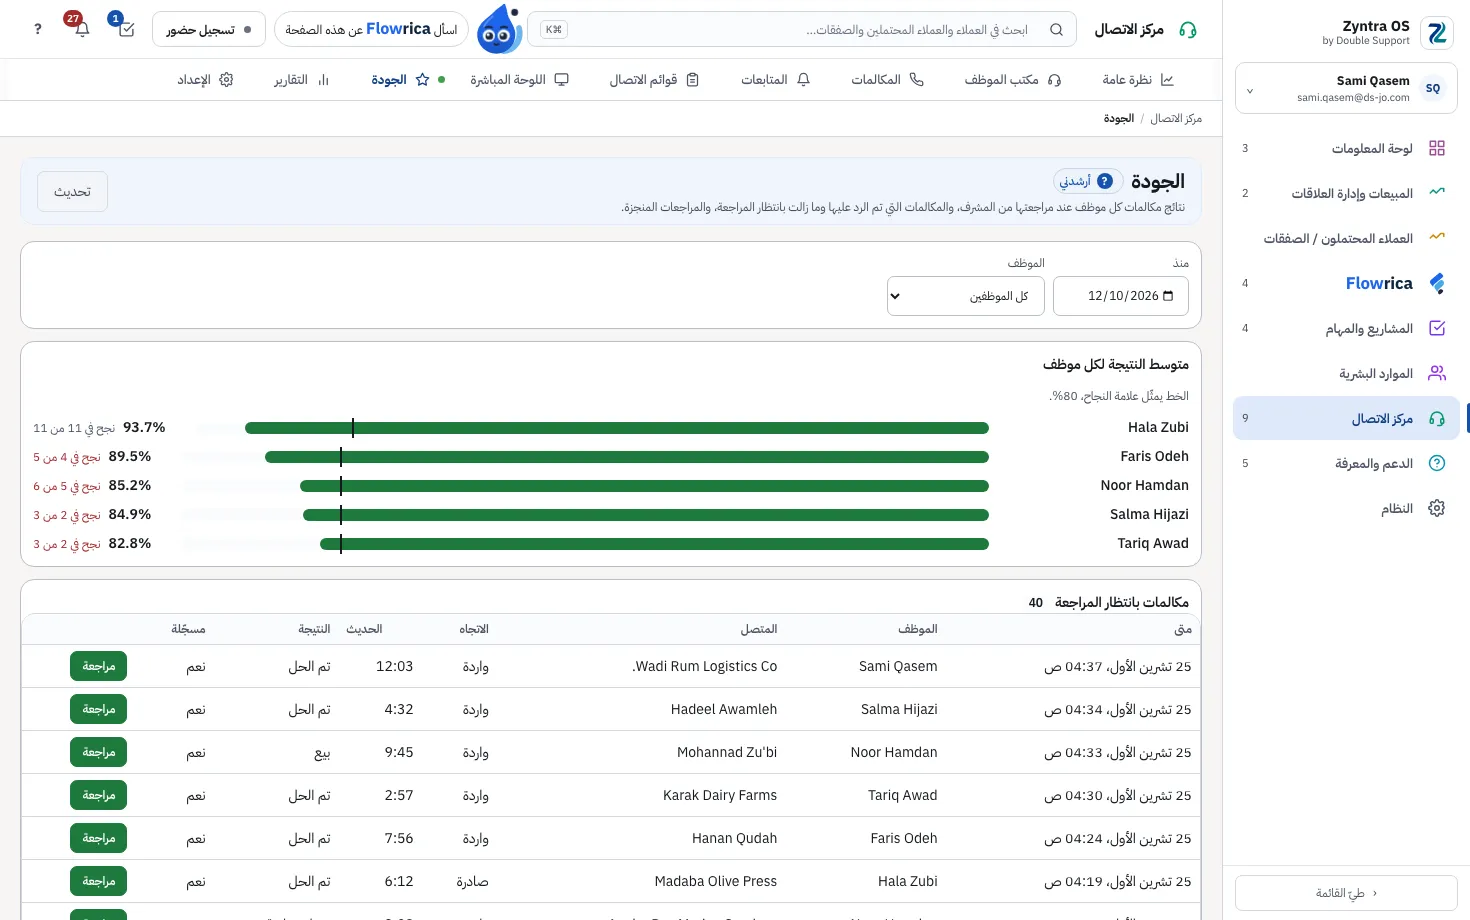The height and width of the screenshot is (920, 1470).
Task: Switch to the المتابعات tab
Action: (x=775, y=80)
